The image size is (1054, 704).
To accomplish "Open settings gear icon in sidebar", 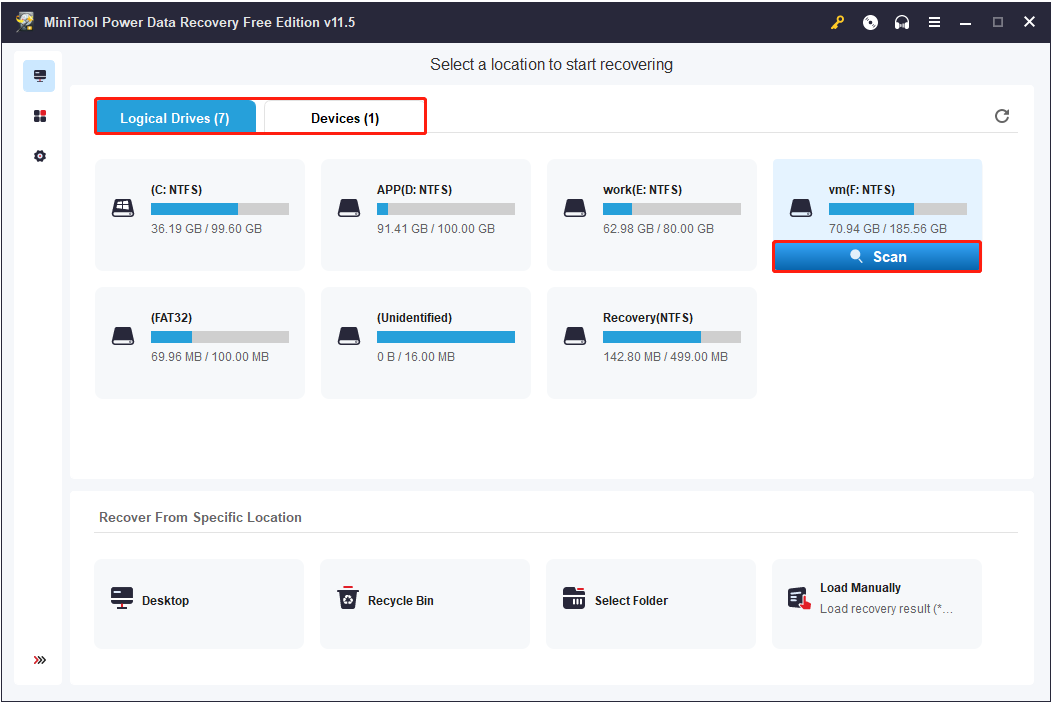I will pyautogui.click(x=40, y=156).
